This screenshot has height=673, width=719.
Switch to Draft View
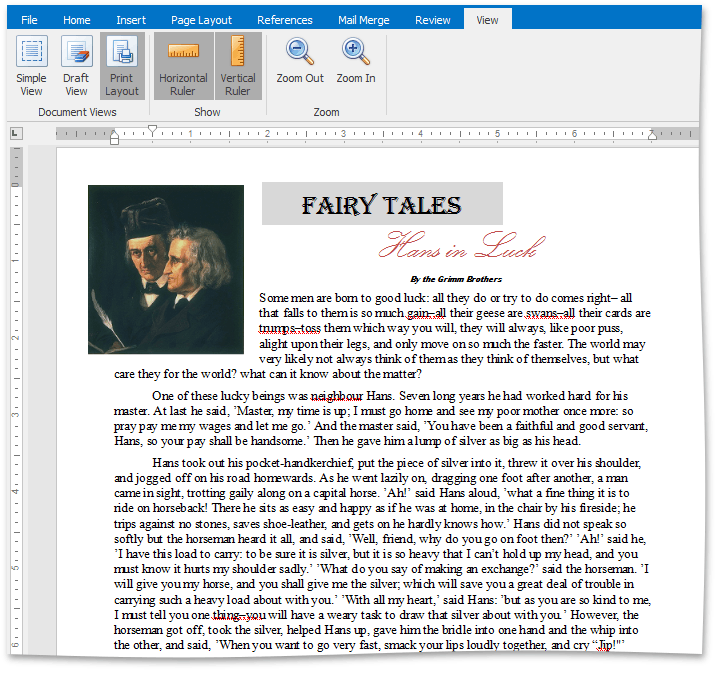[x=76, y=66]
